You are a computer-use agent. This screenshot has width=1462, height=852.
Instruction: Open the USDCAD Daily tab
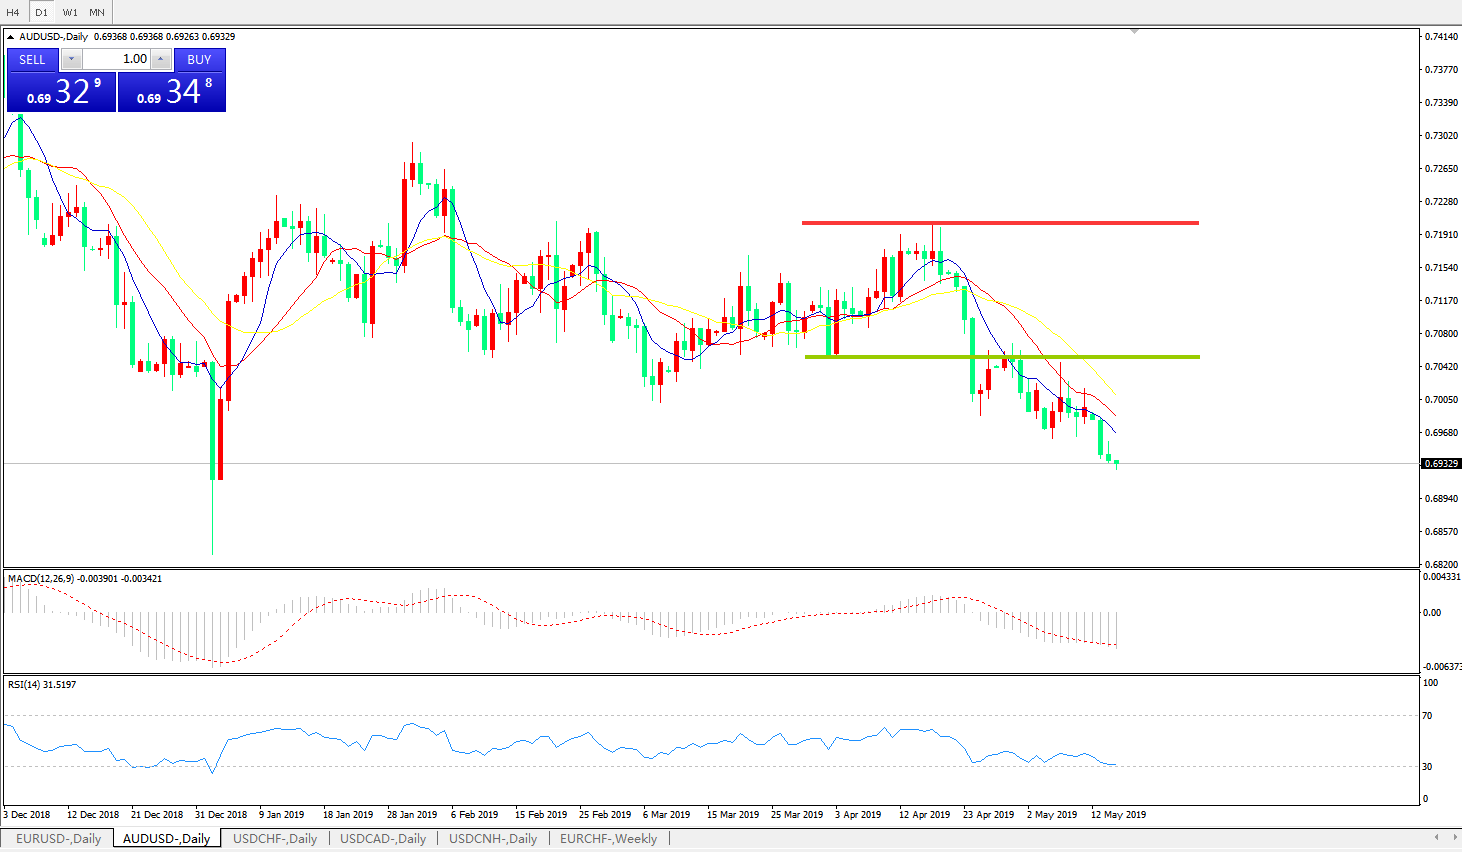(x=383, y=839)
